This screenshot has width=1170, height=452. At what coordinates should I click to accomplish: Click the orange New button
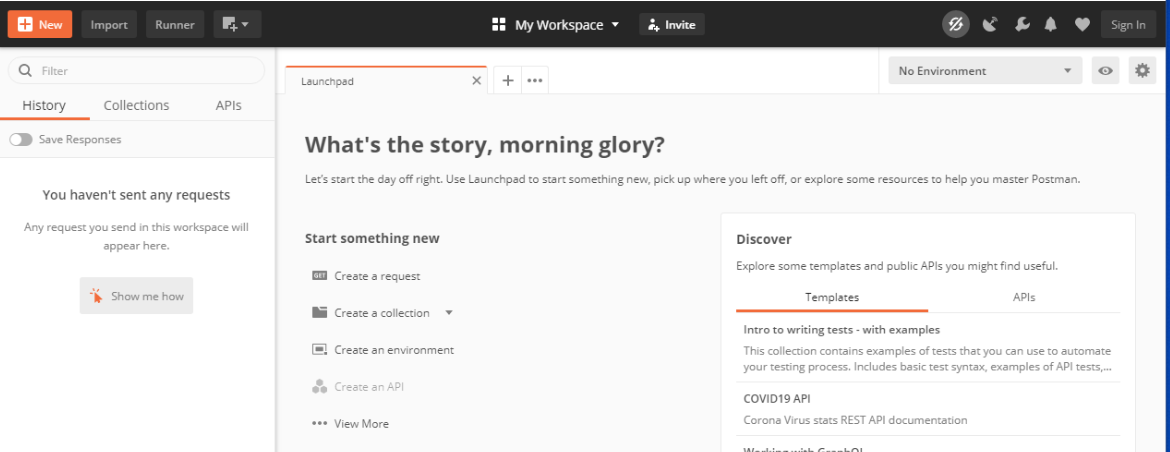(40, 25)
